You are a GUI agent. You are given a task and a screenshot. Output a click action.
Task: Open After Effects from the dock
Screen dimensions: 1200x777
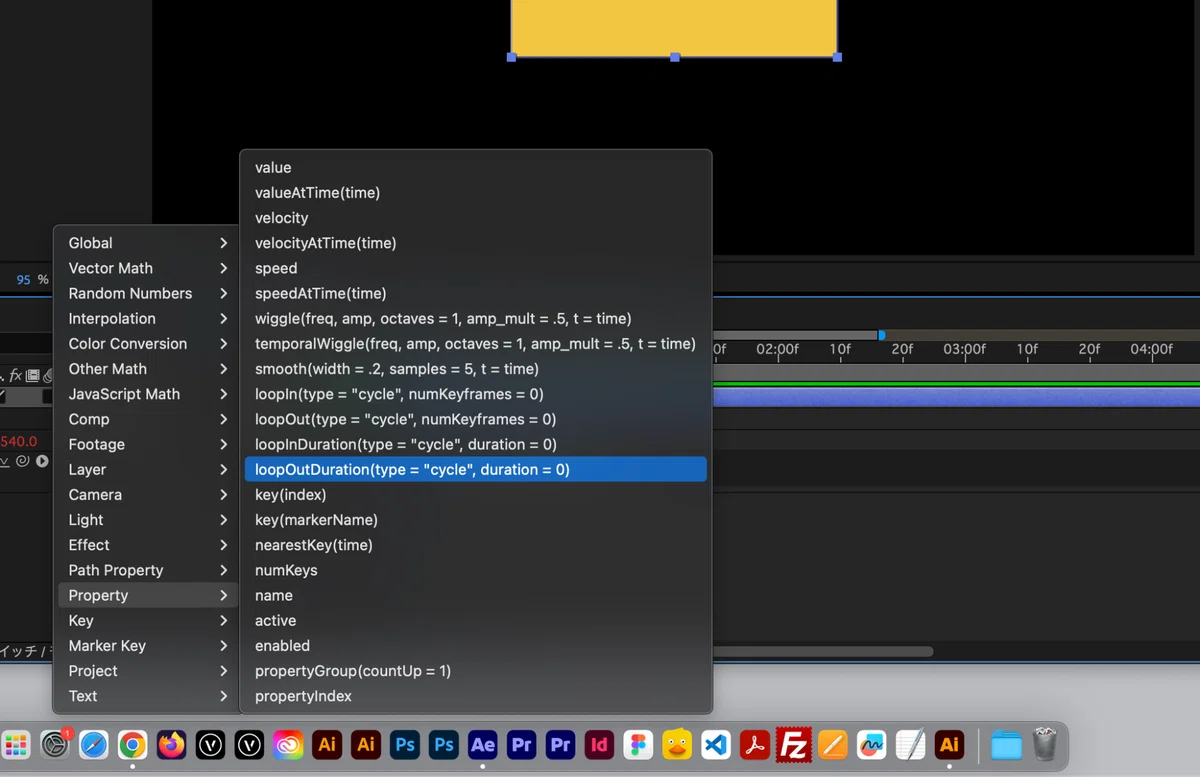pos(482,745)
